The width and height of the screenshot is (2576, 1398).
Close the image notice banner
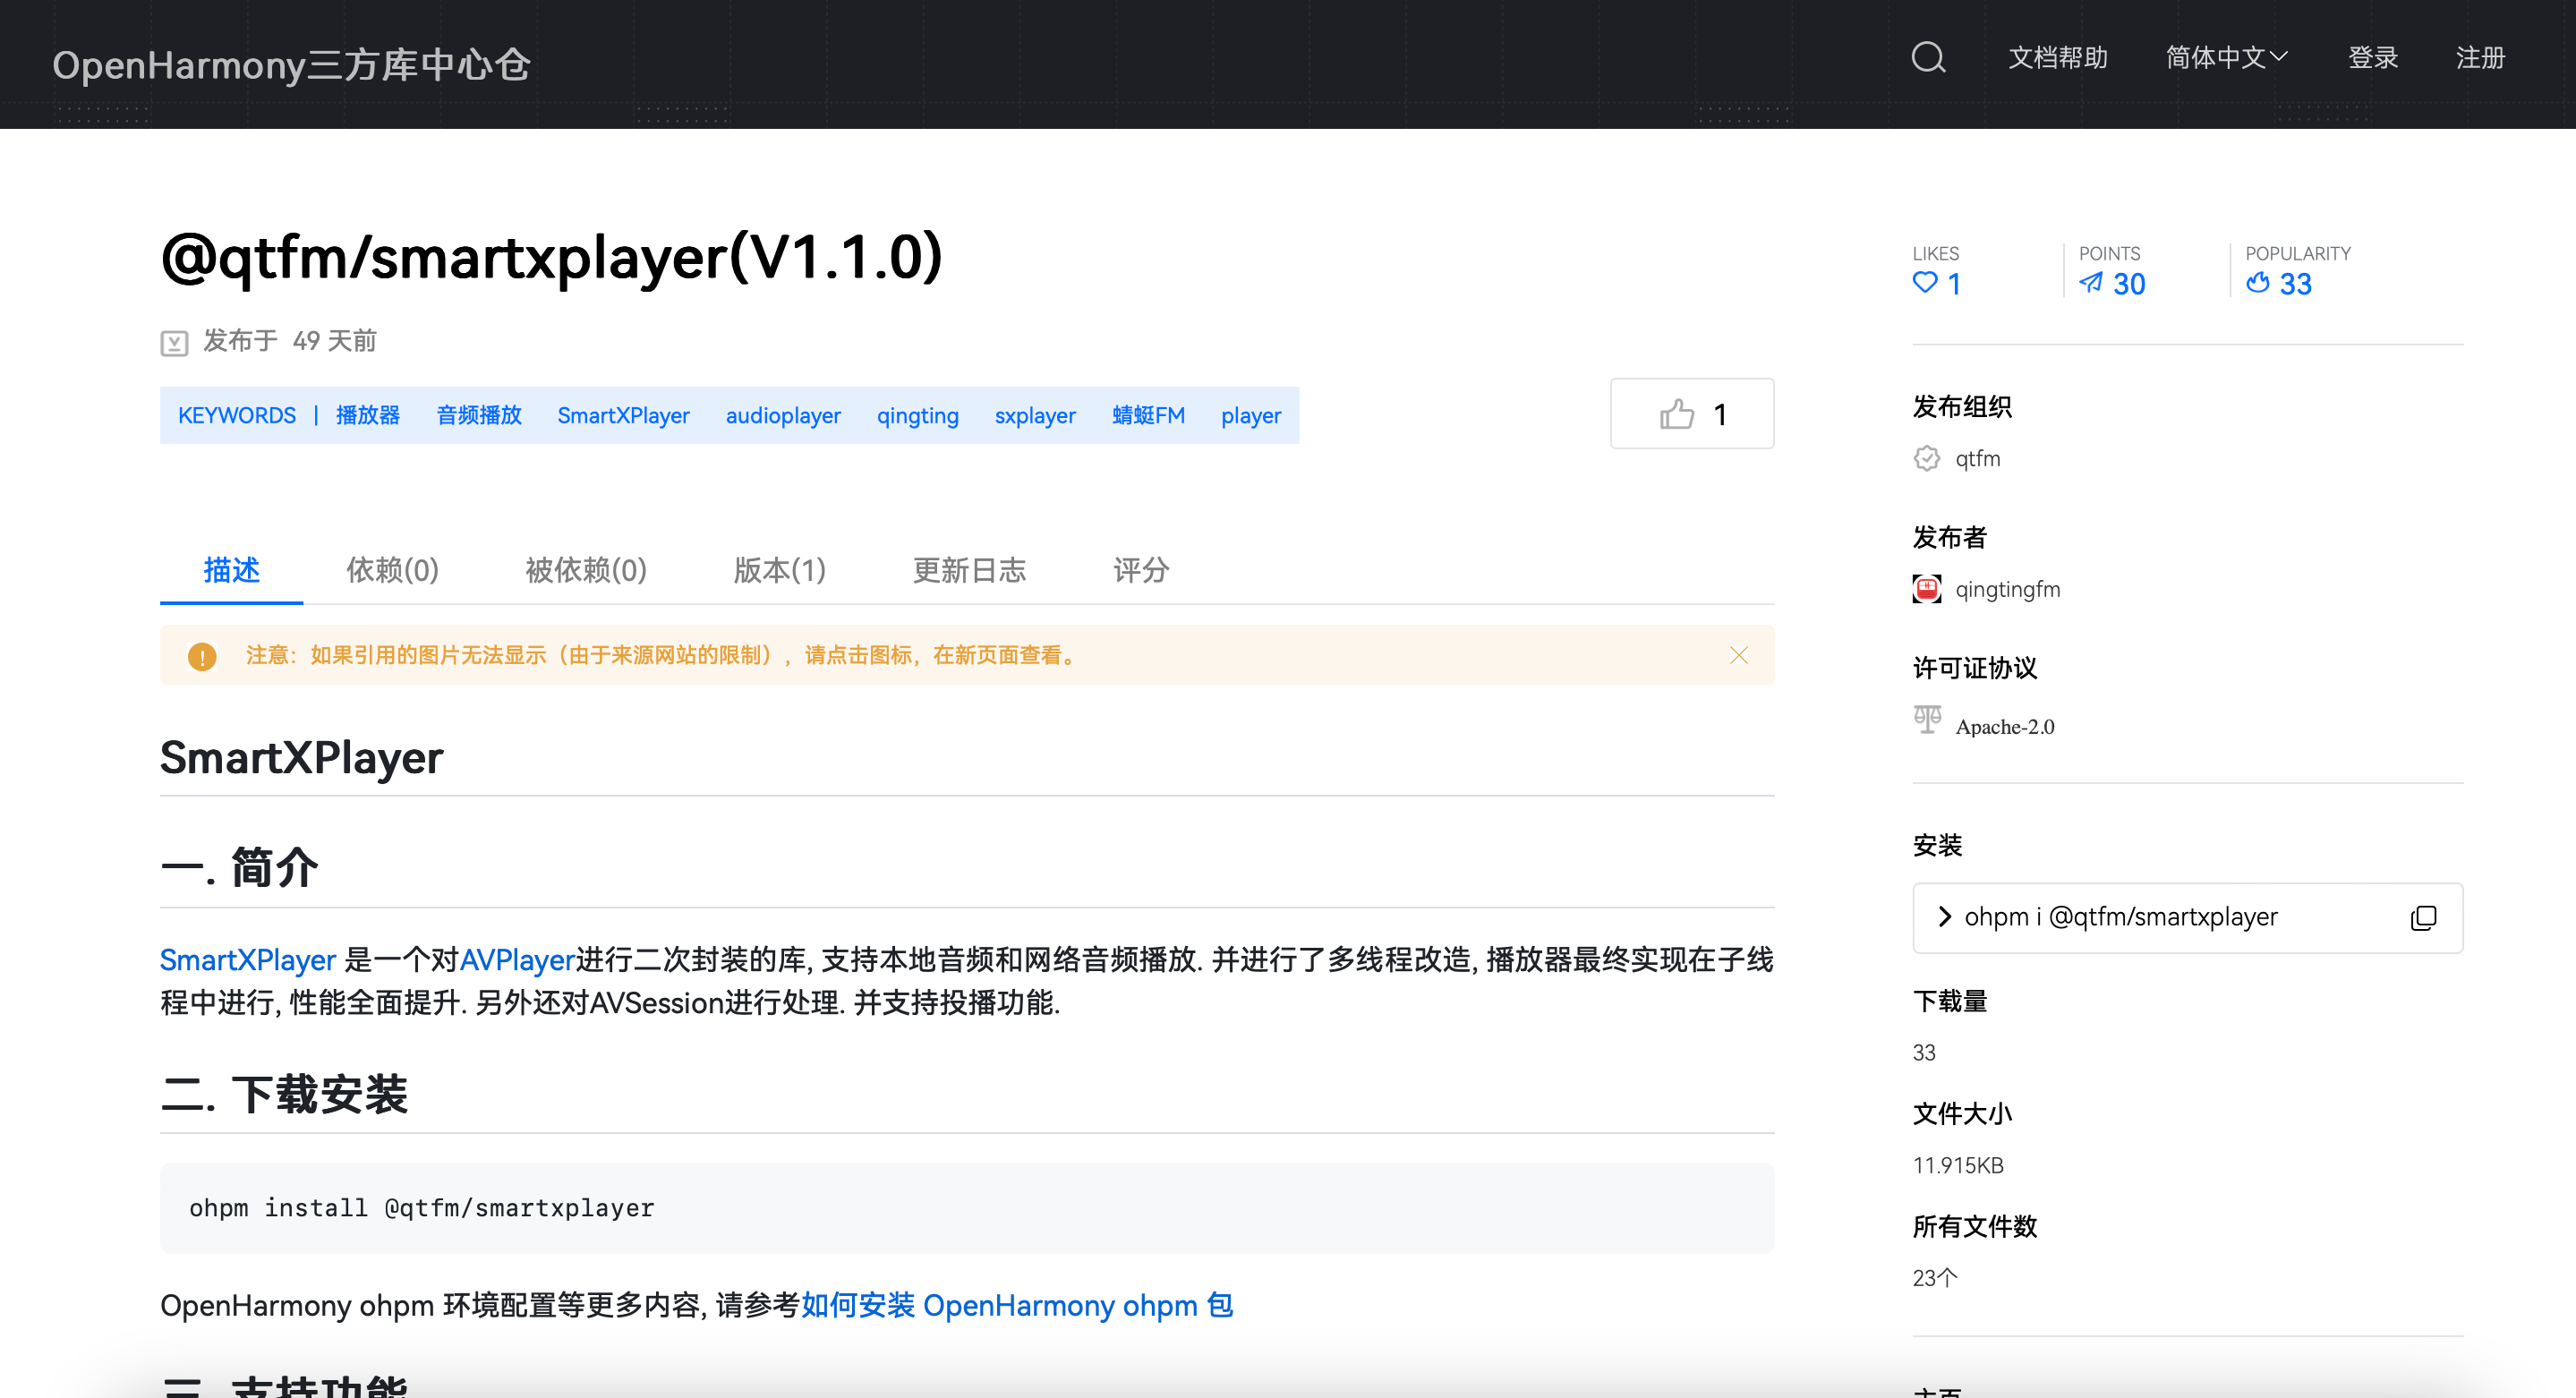coord(1738,655)
